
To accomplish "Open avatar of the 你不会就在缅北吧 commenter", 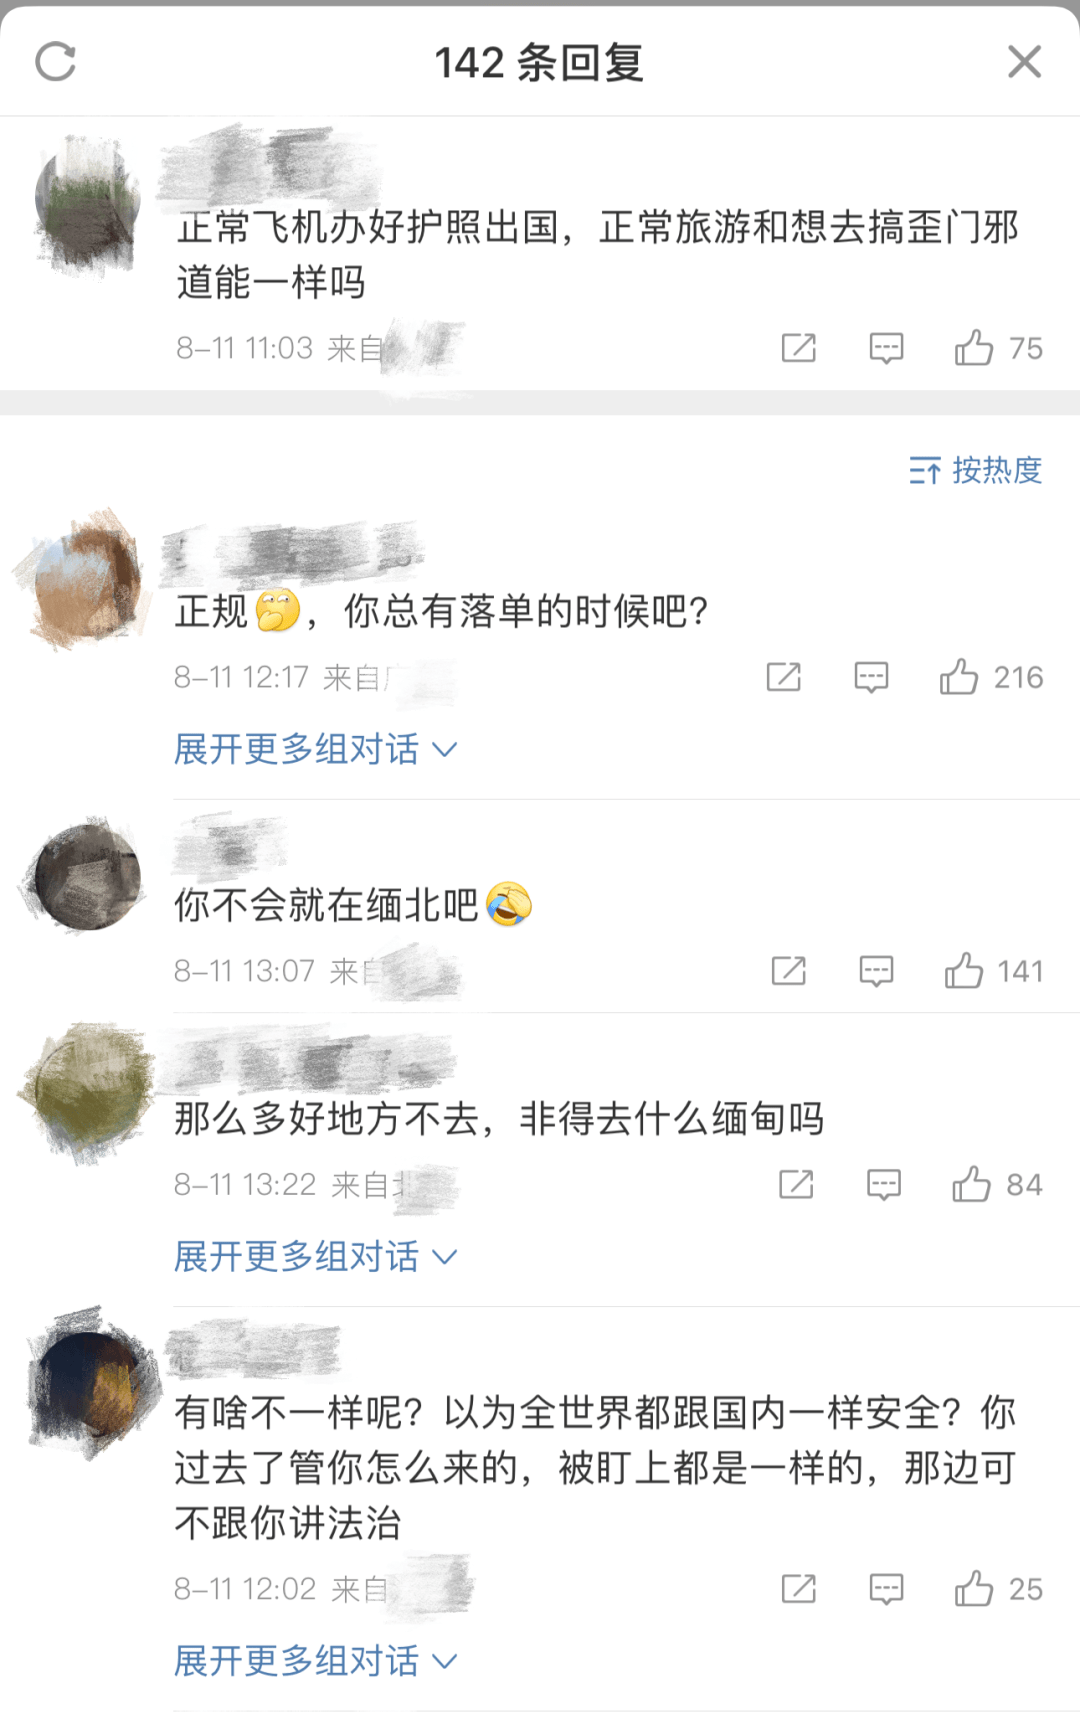I will point(88,876).
